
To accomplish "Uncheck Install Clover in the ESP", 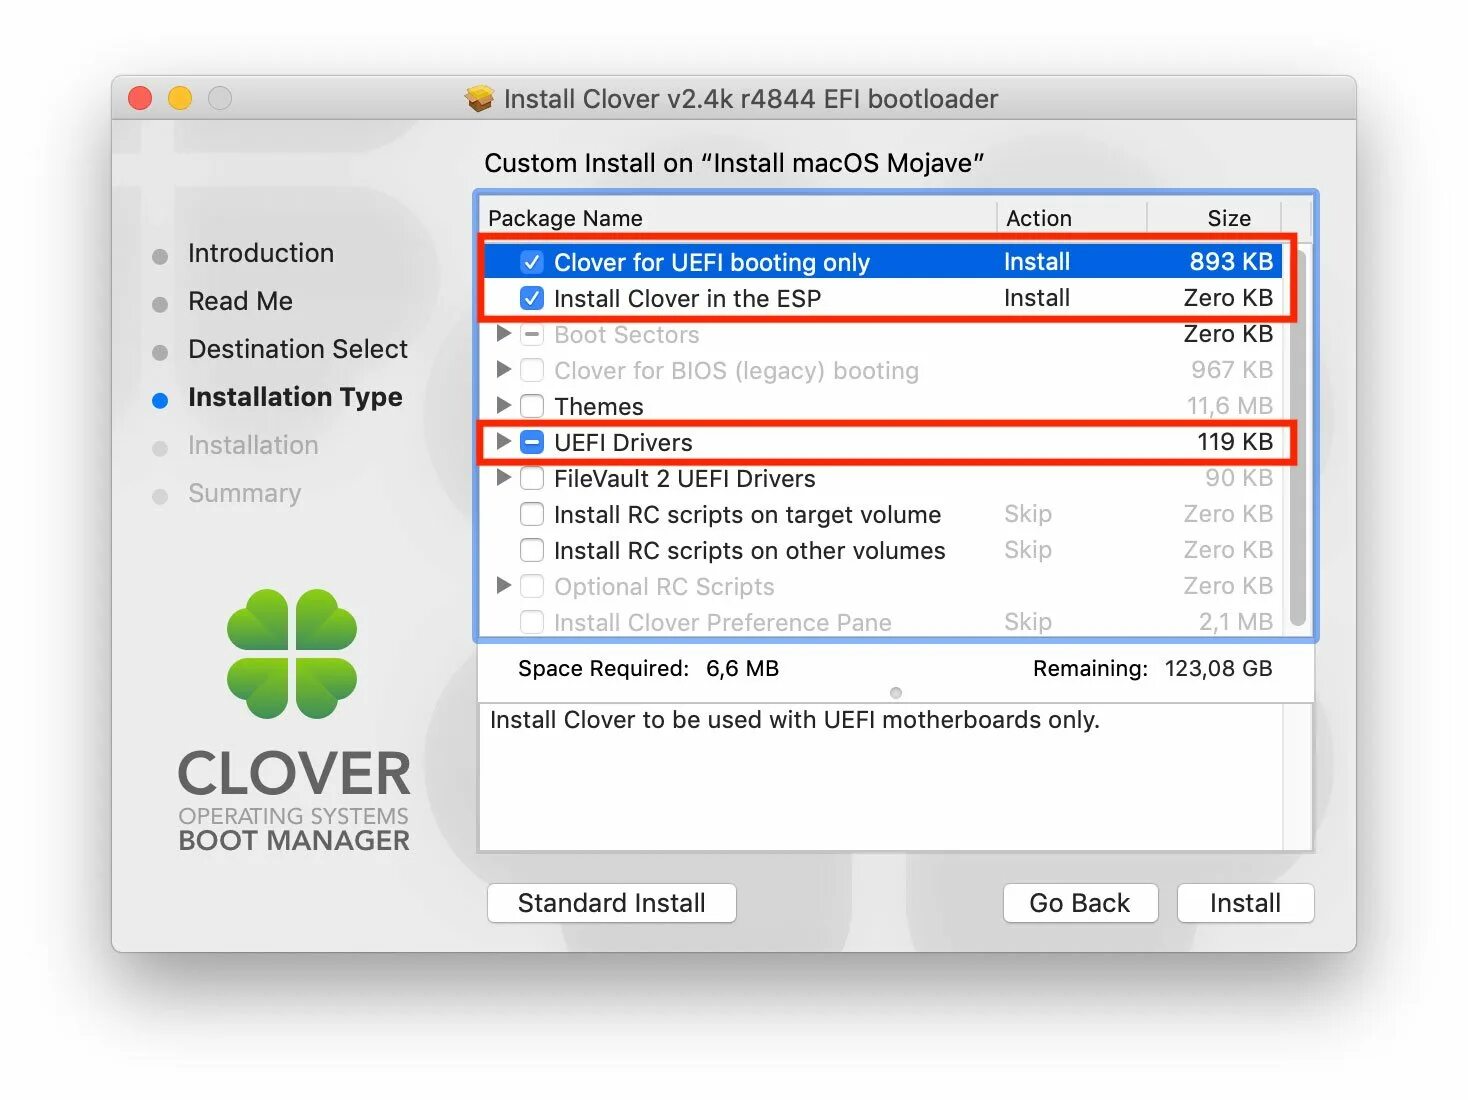I will point(532,298).
